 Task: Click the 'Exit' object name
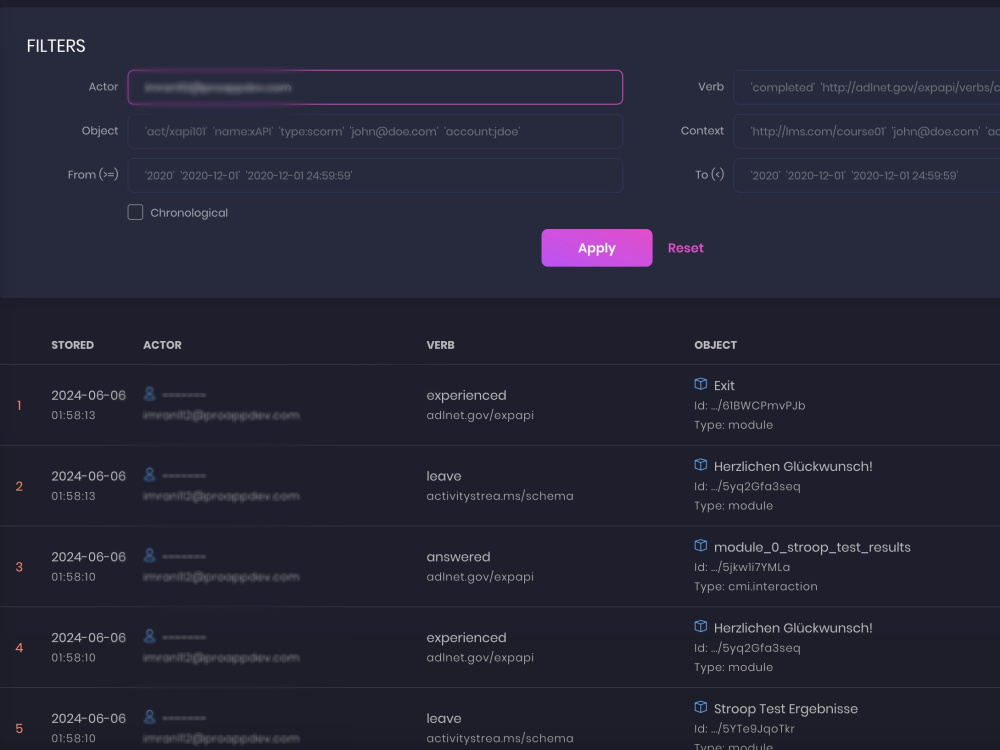click(724, 385)
